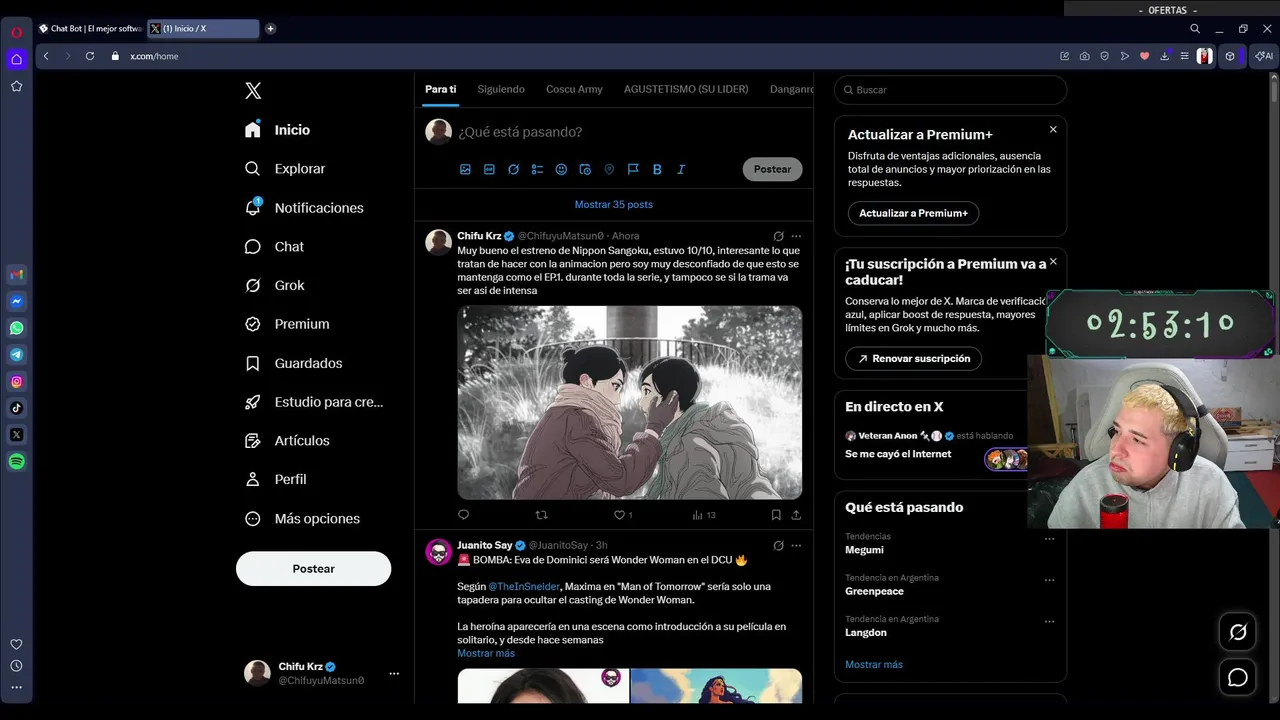
Task: Open account menu dots beside Chifu Krz profile
Action: pos(394,673)
